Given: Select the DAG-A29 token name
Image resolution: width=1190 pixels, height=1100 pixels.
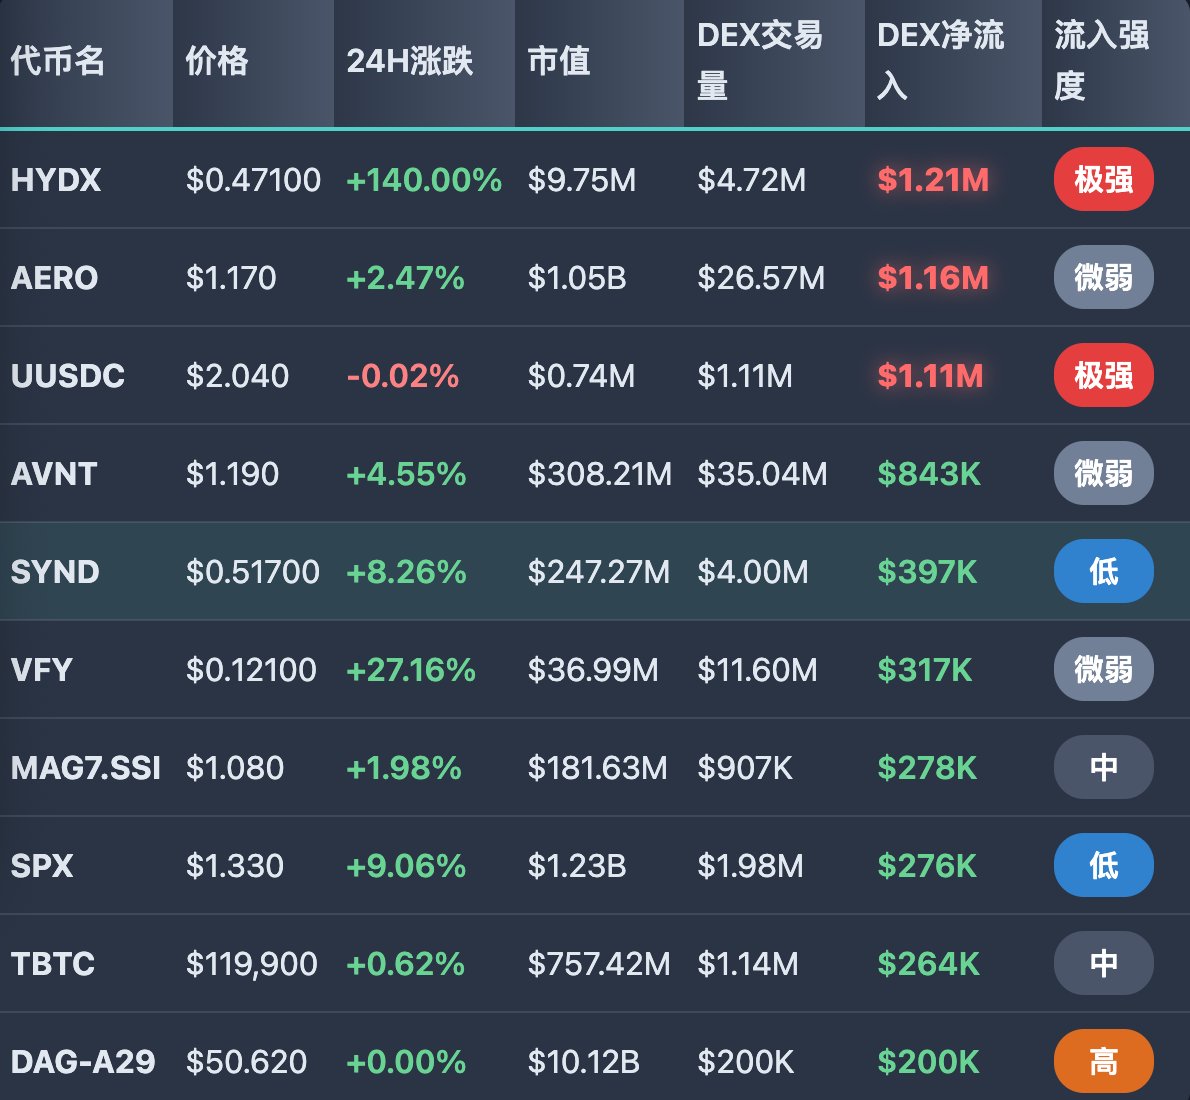Looking at the screenshot, I should 83,1061.
